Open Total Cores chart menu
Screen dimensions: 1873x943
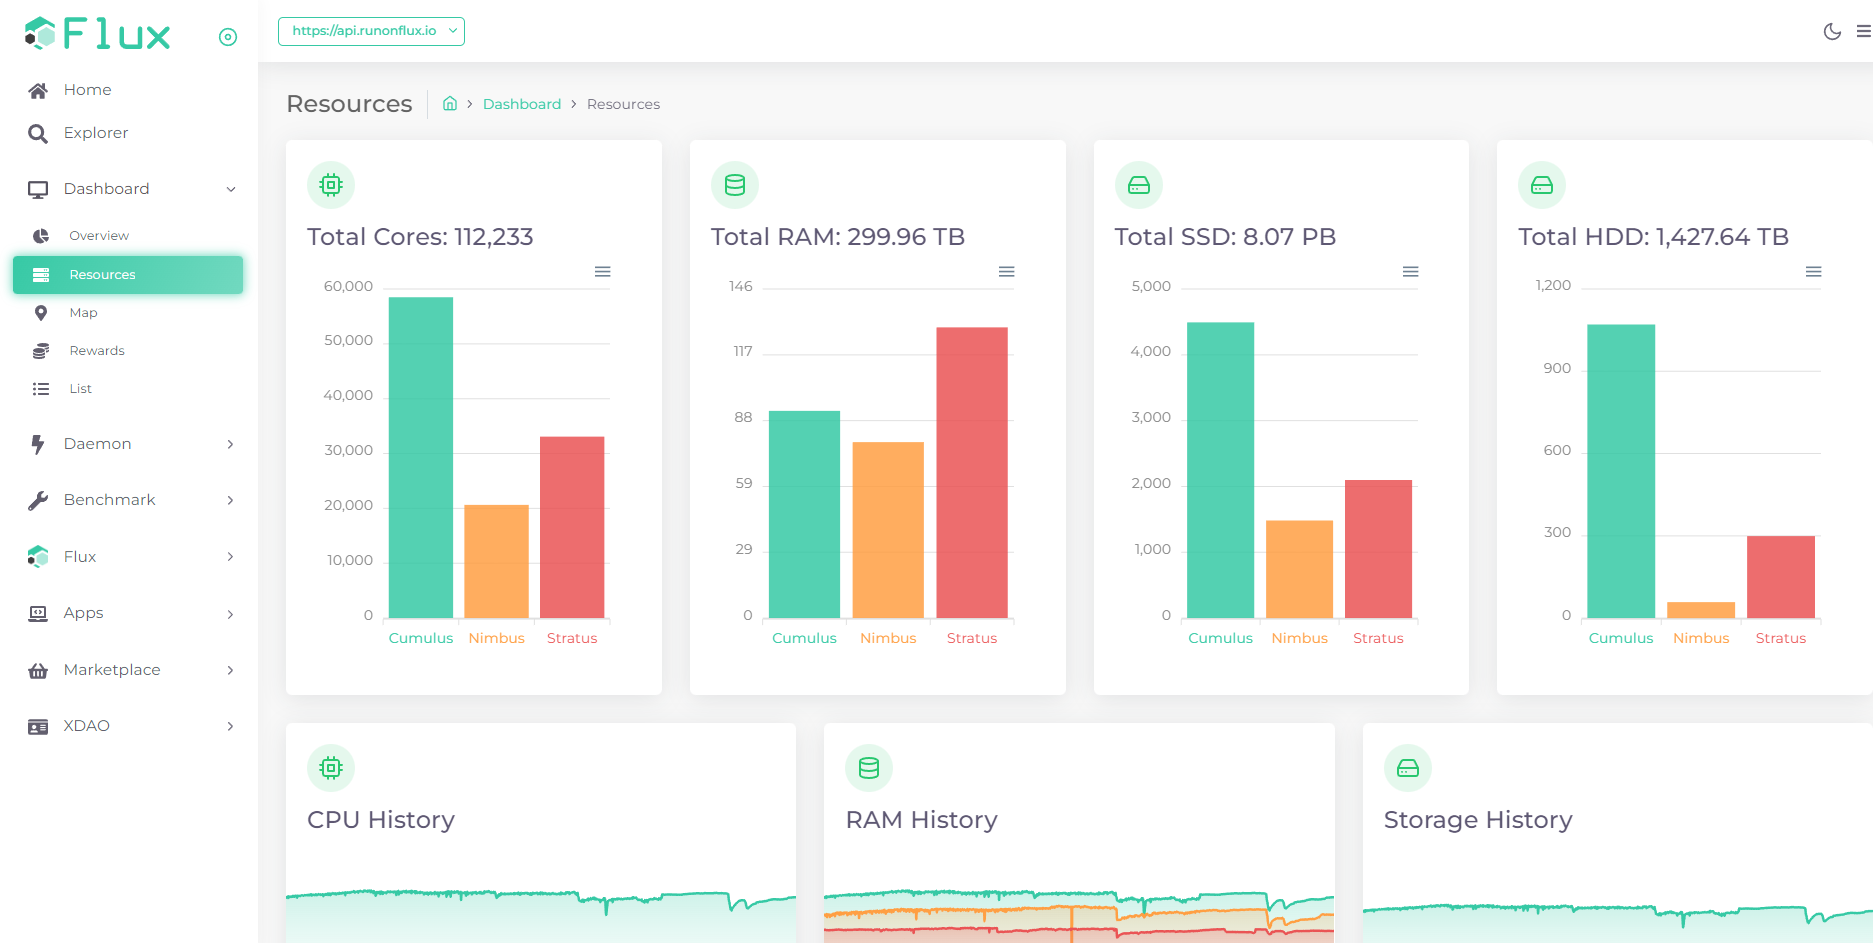coord(603,272)
